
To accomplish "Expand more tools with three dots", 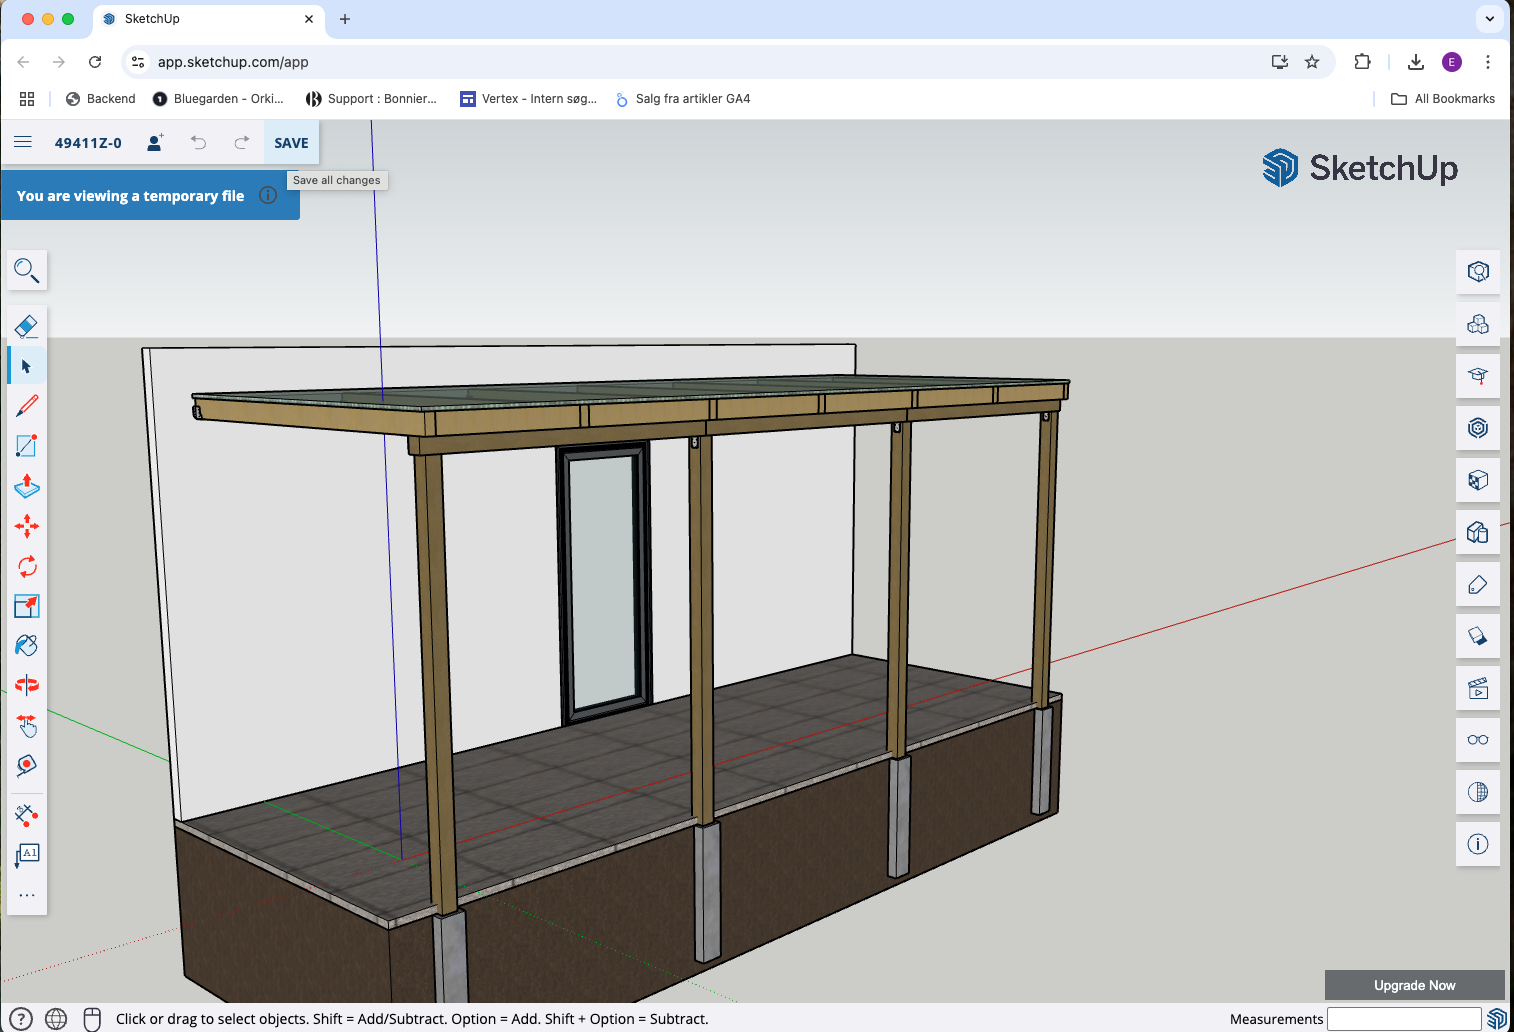I will pyautogui.click(x=27, y=895).
